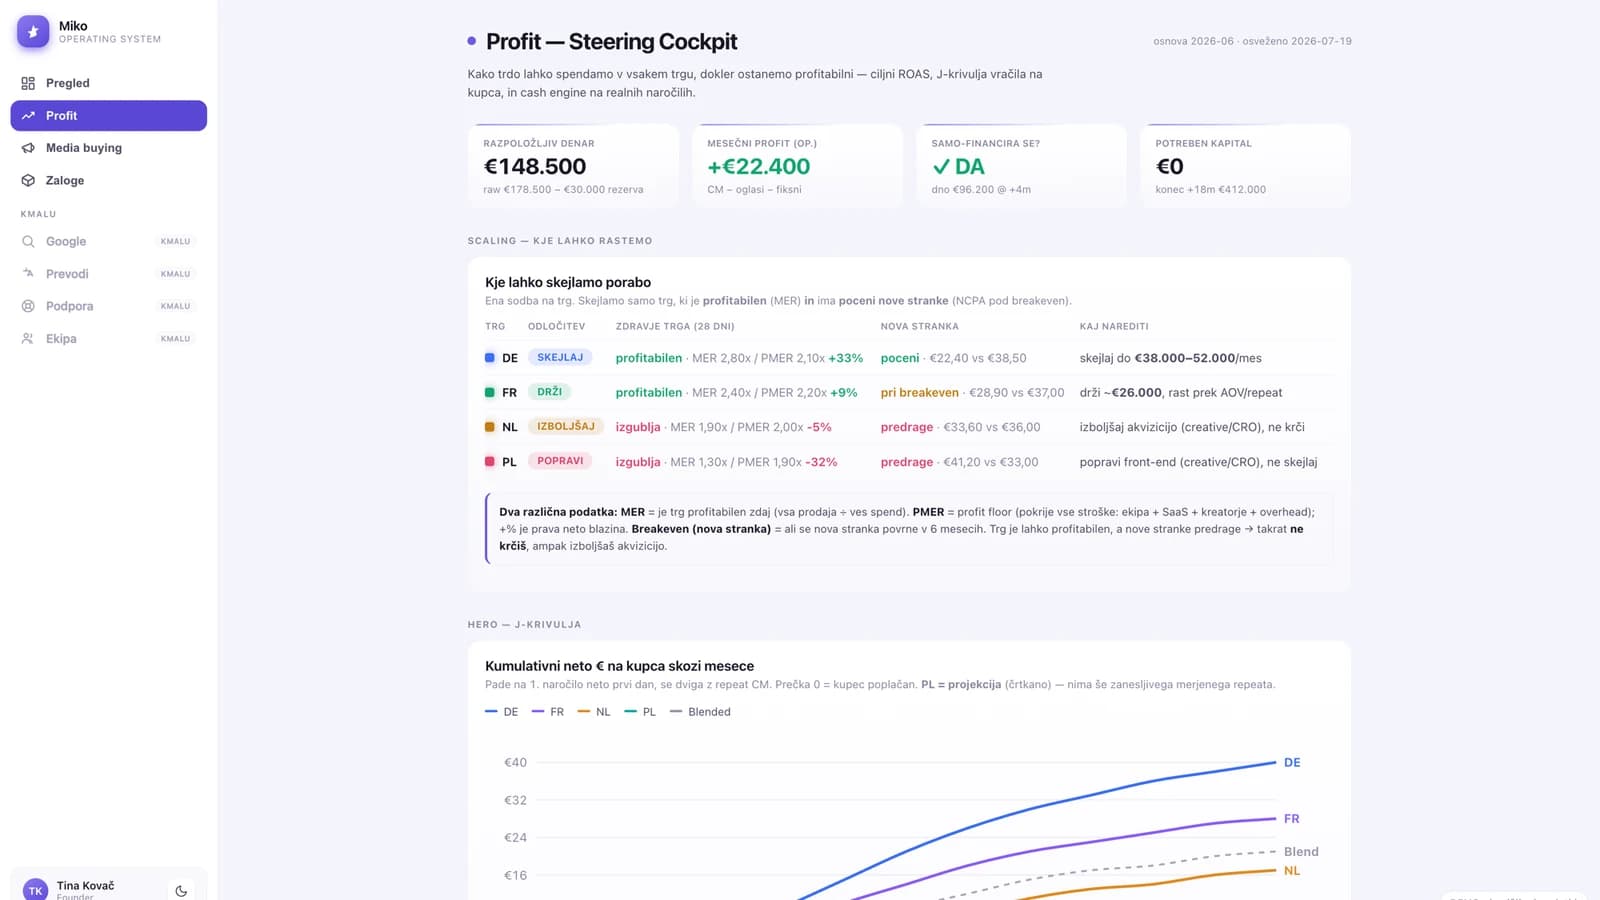Click the orange NL market marker in table
This screenshot has height=900, width=1600.
490,427
